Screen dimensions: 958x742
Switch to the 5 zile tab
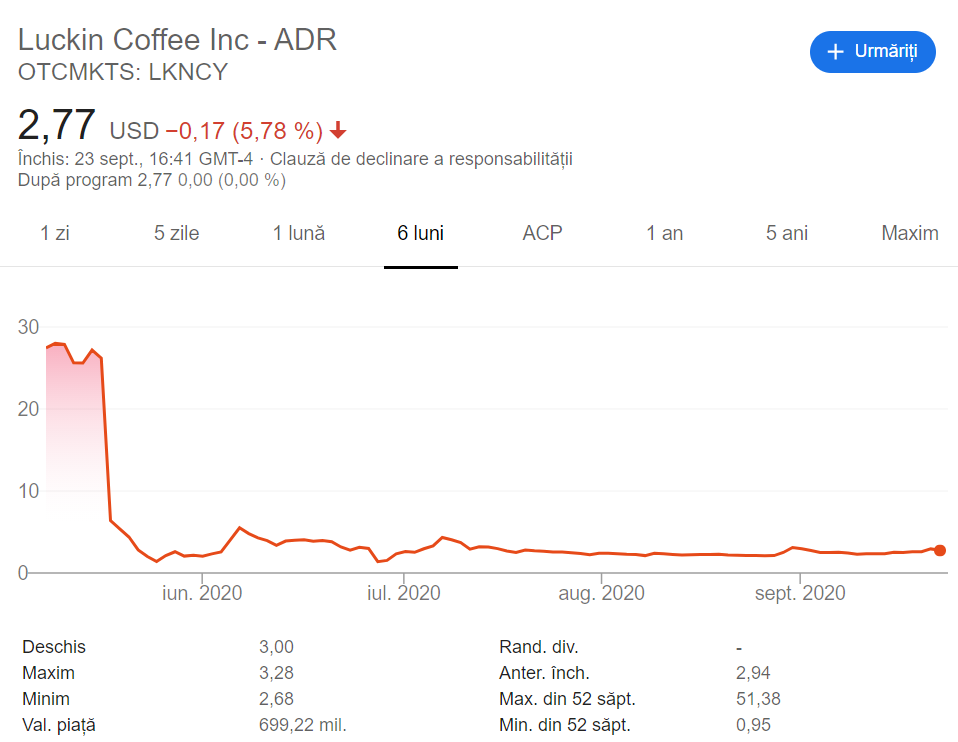[176, 233]
